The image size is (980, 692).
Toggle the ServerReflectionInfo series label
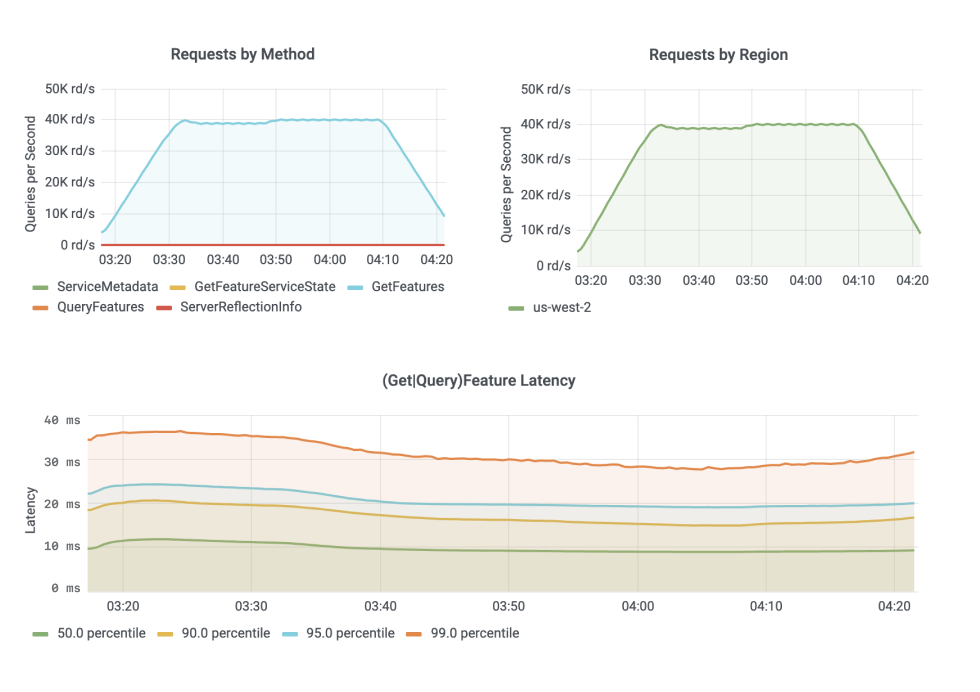(x=241, y=307)
